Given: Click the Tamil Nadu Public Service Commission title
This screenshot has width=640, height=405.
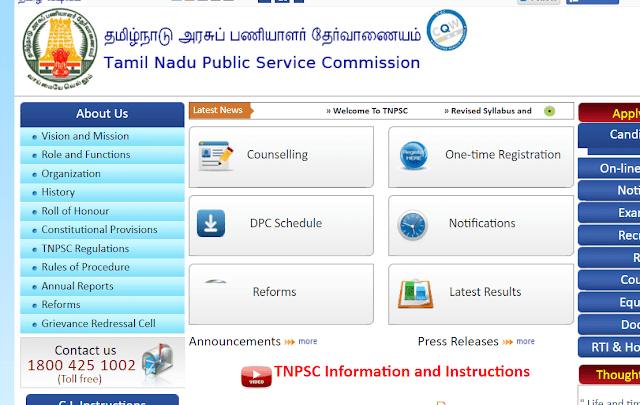Looking at the screenshot, I should coord(262,63).
